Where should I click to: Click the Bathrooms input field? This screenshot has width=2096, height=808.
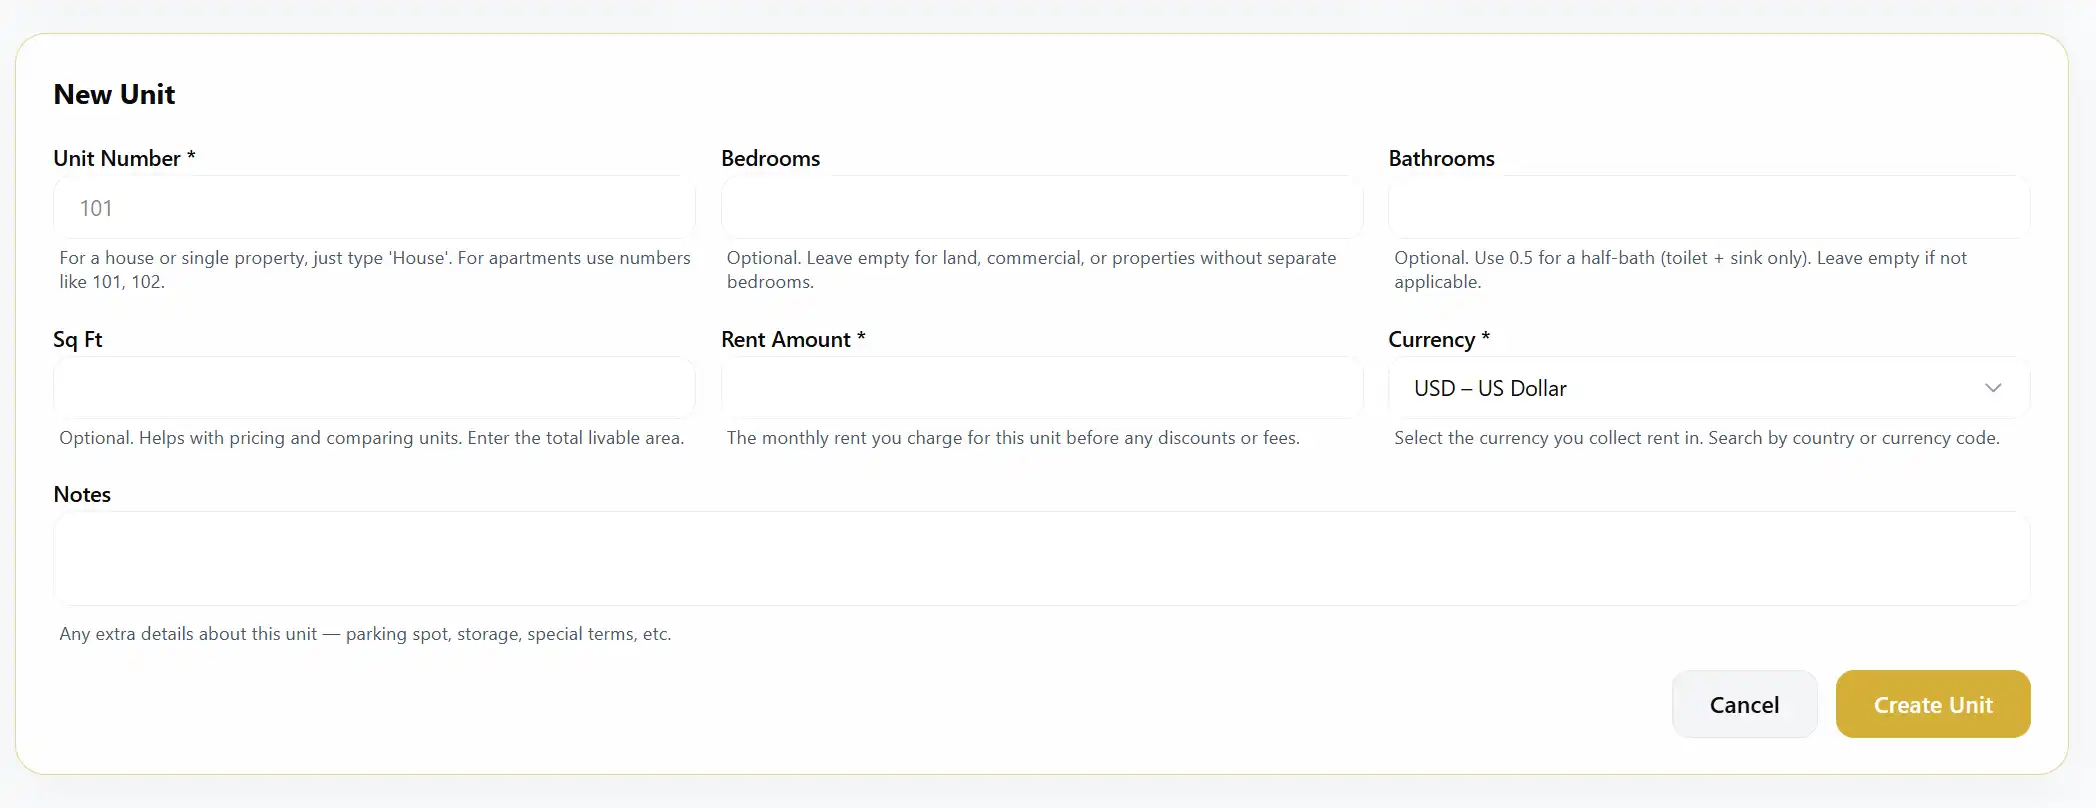[x=1707, y=208]
